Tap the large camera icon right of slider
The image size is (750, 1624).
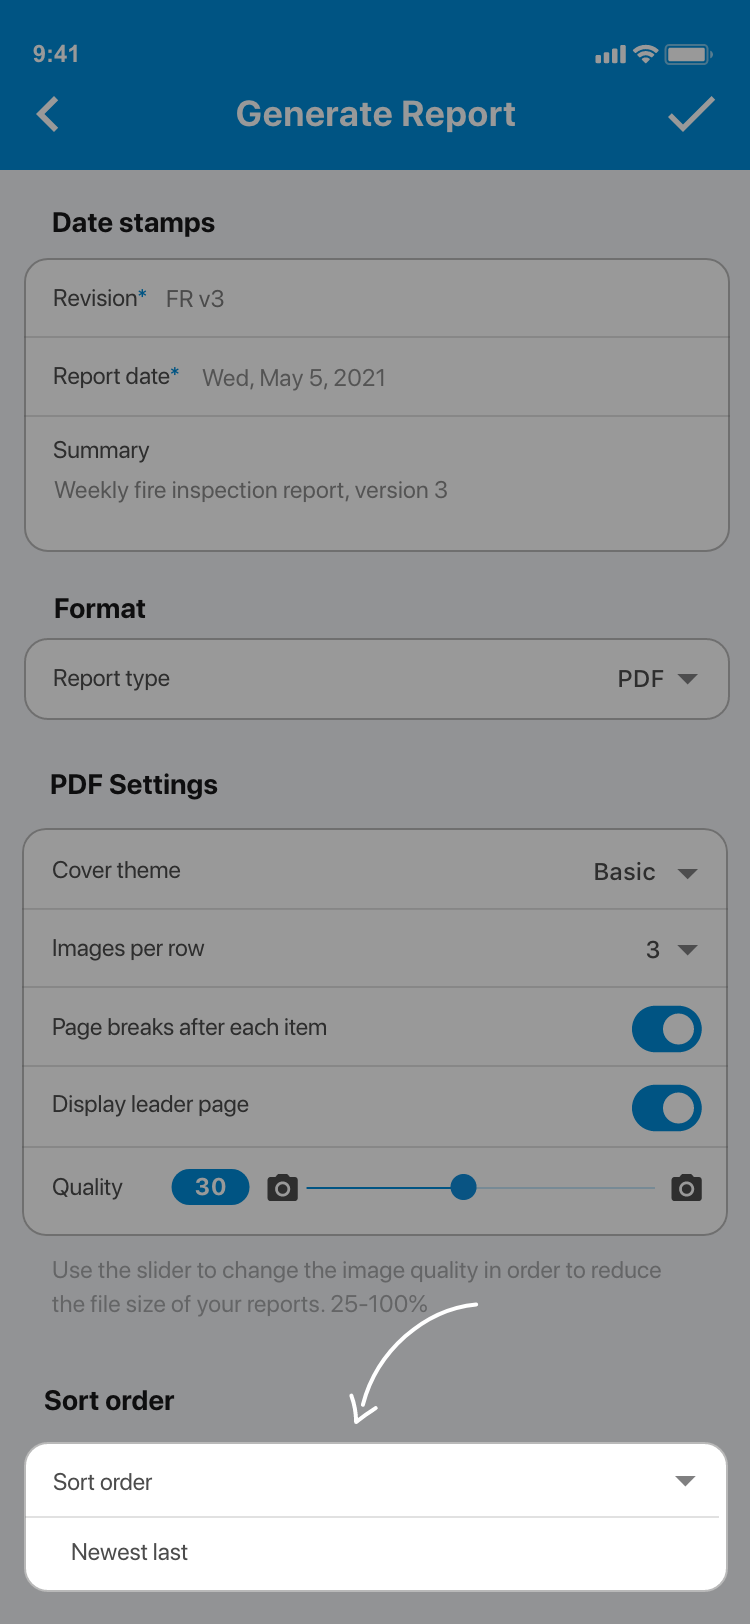point(686,1188)
